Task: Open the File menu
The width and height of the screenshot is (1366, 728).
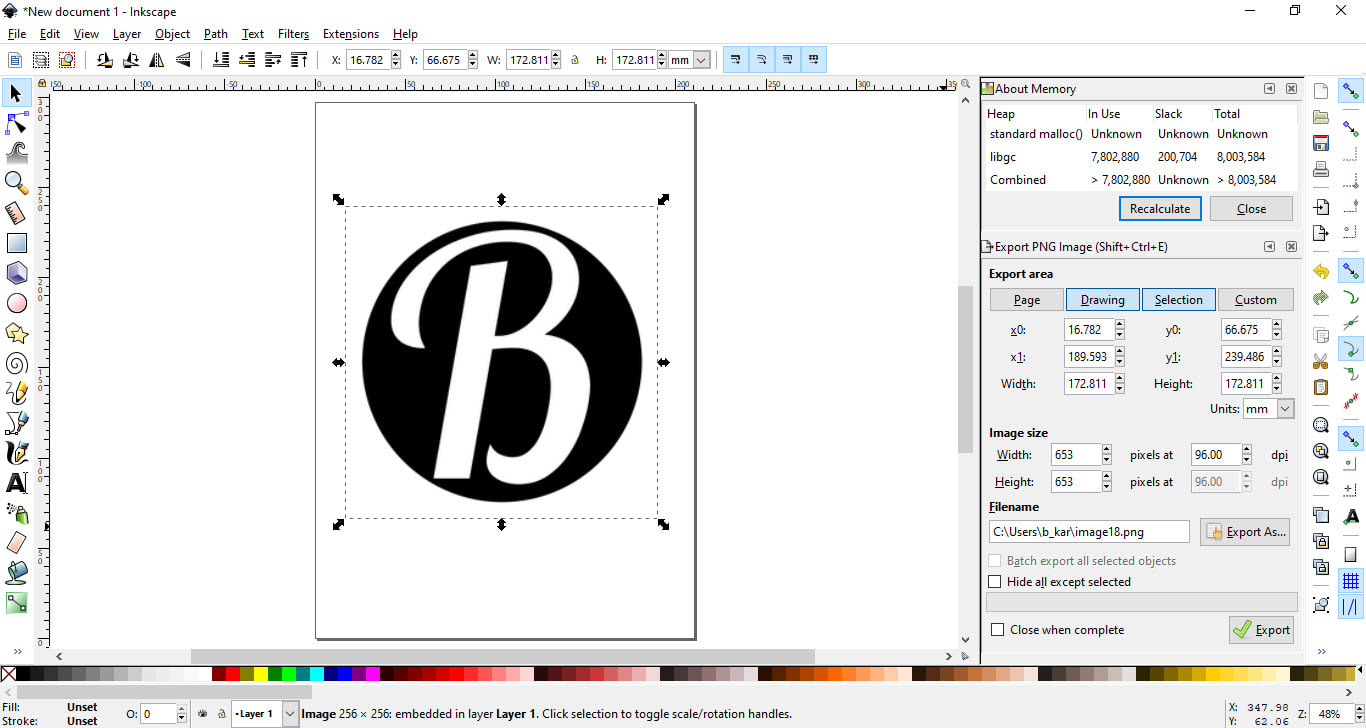Action: click(x=17, y=34)
